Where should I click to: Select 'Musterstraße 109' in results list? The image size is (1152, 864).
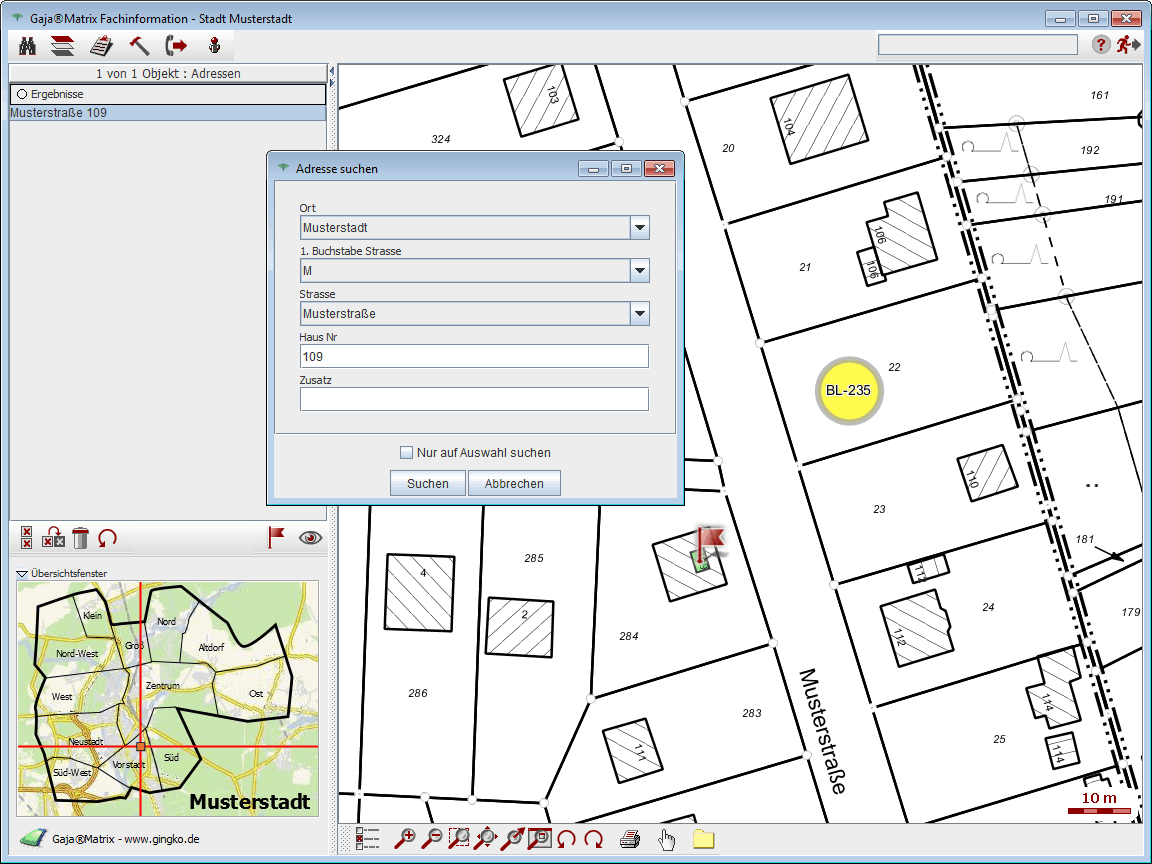[58, 113]
